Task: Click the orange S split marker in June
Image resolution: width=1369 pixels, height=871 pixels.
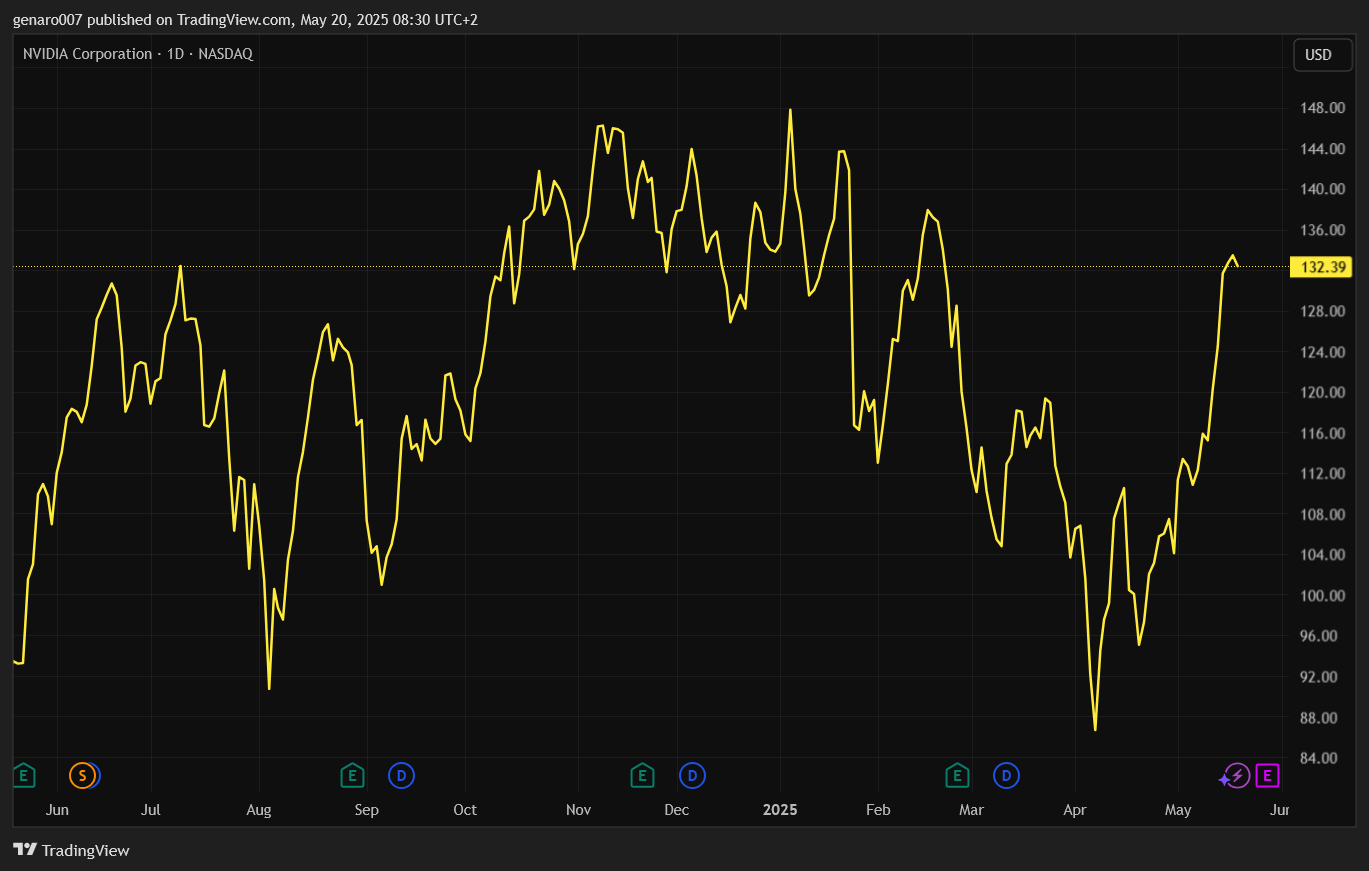Action: pos(82,775)
